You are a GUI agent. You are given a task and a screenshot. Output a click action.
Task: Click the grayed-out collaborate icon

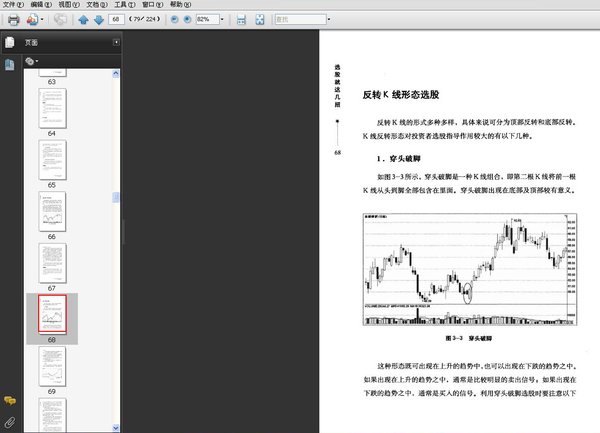[60, 19]
